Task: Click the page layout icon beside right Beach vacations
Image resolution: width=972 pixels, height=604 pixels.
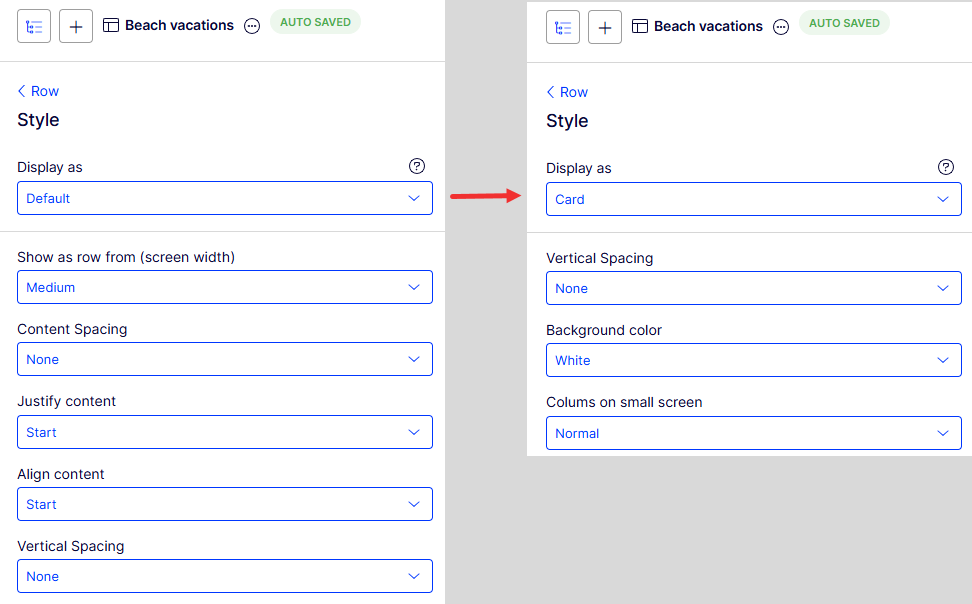Action: 640,26
